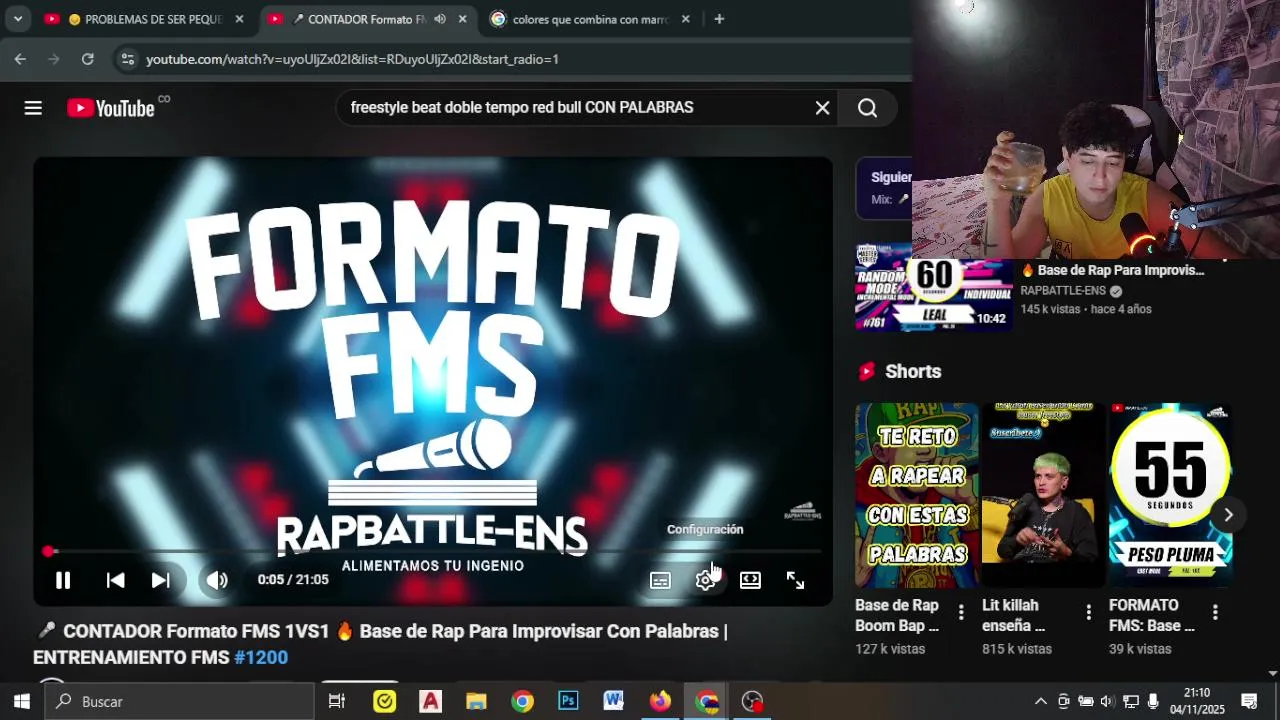Click the #1200 hashtag link
Viewport: 1280px width, 720px height.
tap(261, 657)
